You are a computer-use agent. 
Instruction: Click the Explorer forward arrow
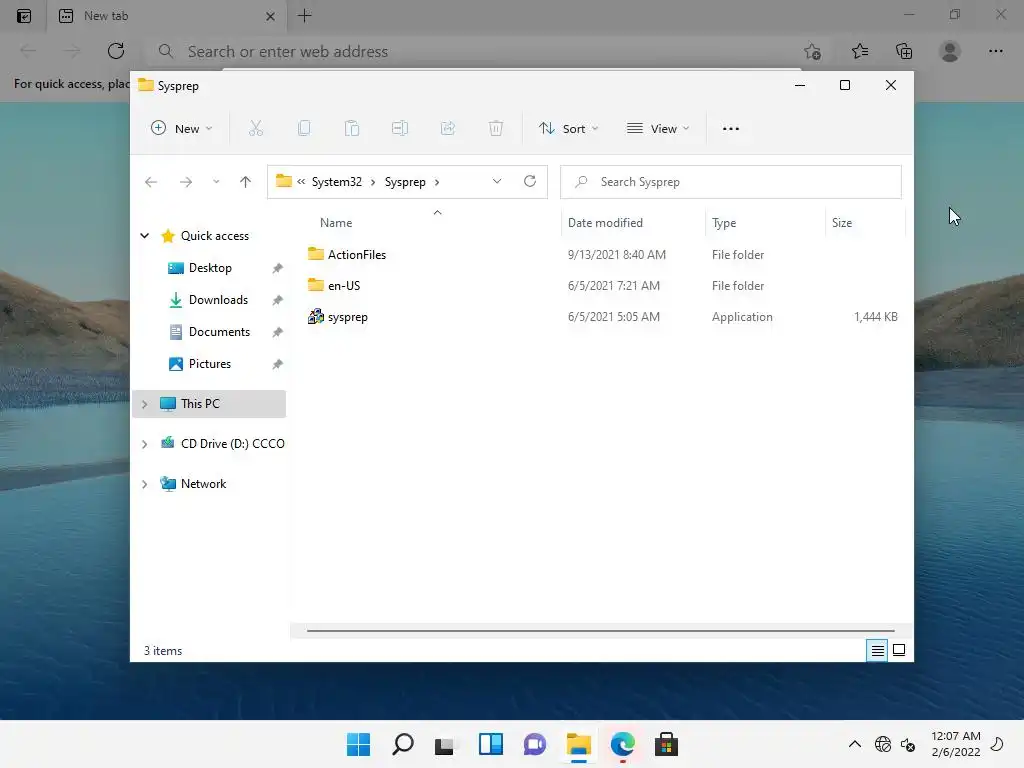186,182
